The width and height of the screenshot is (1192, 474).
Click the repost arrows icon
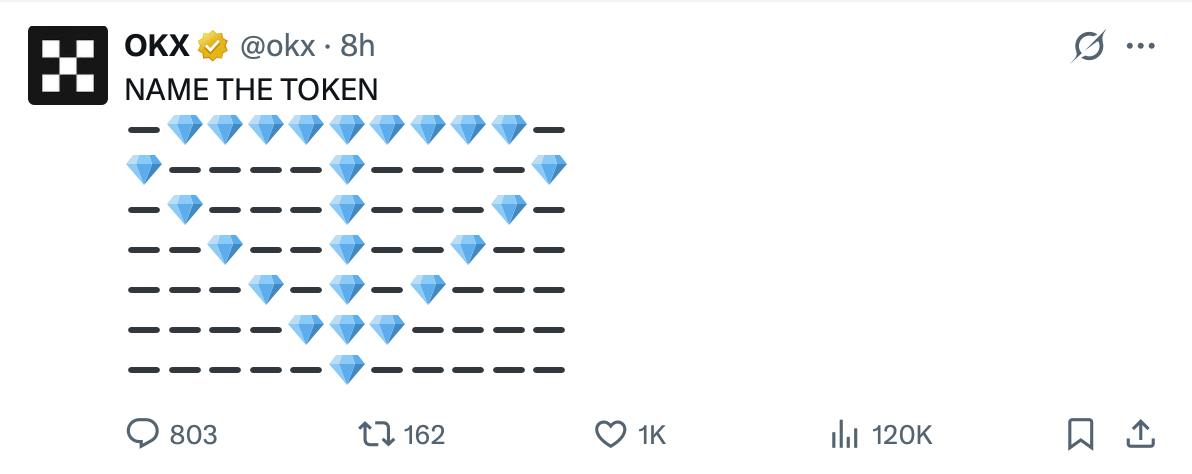[x=376, y=434]
